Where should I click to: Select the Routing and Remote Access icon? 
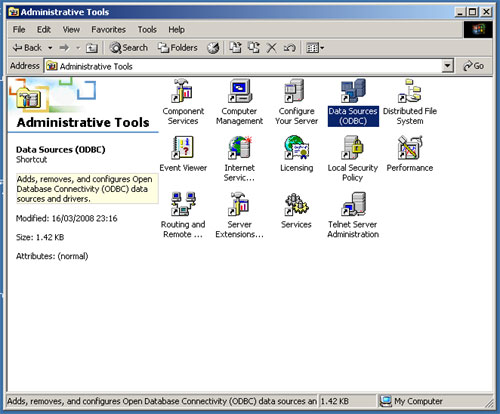[183, 204]
